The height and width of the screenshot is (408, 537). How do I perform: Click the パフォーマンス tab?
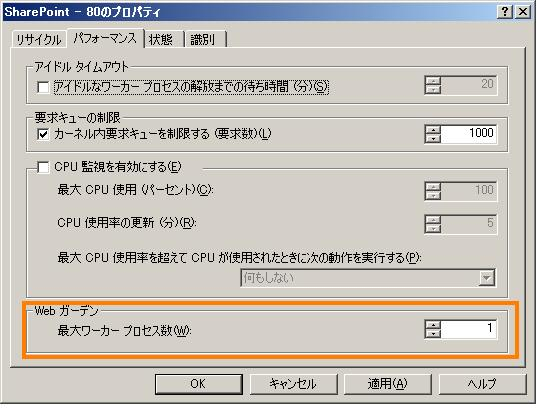tap(105, 38)
